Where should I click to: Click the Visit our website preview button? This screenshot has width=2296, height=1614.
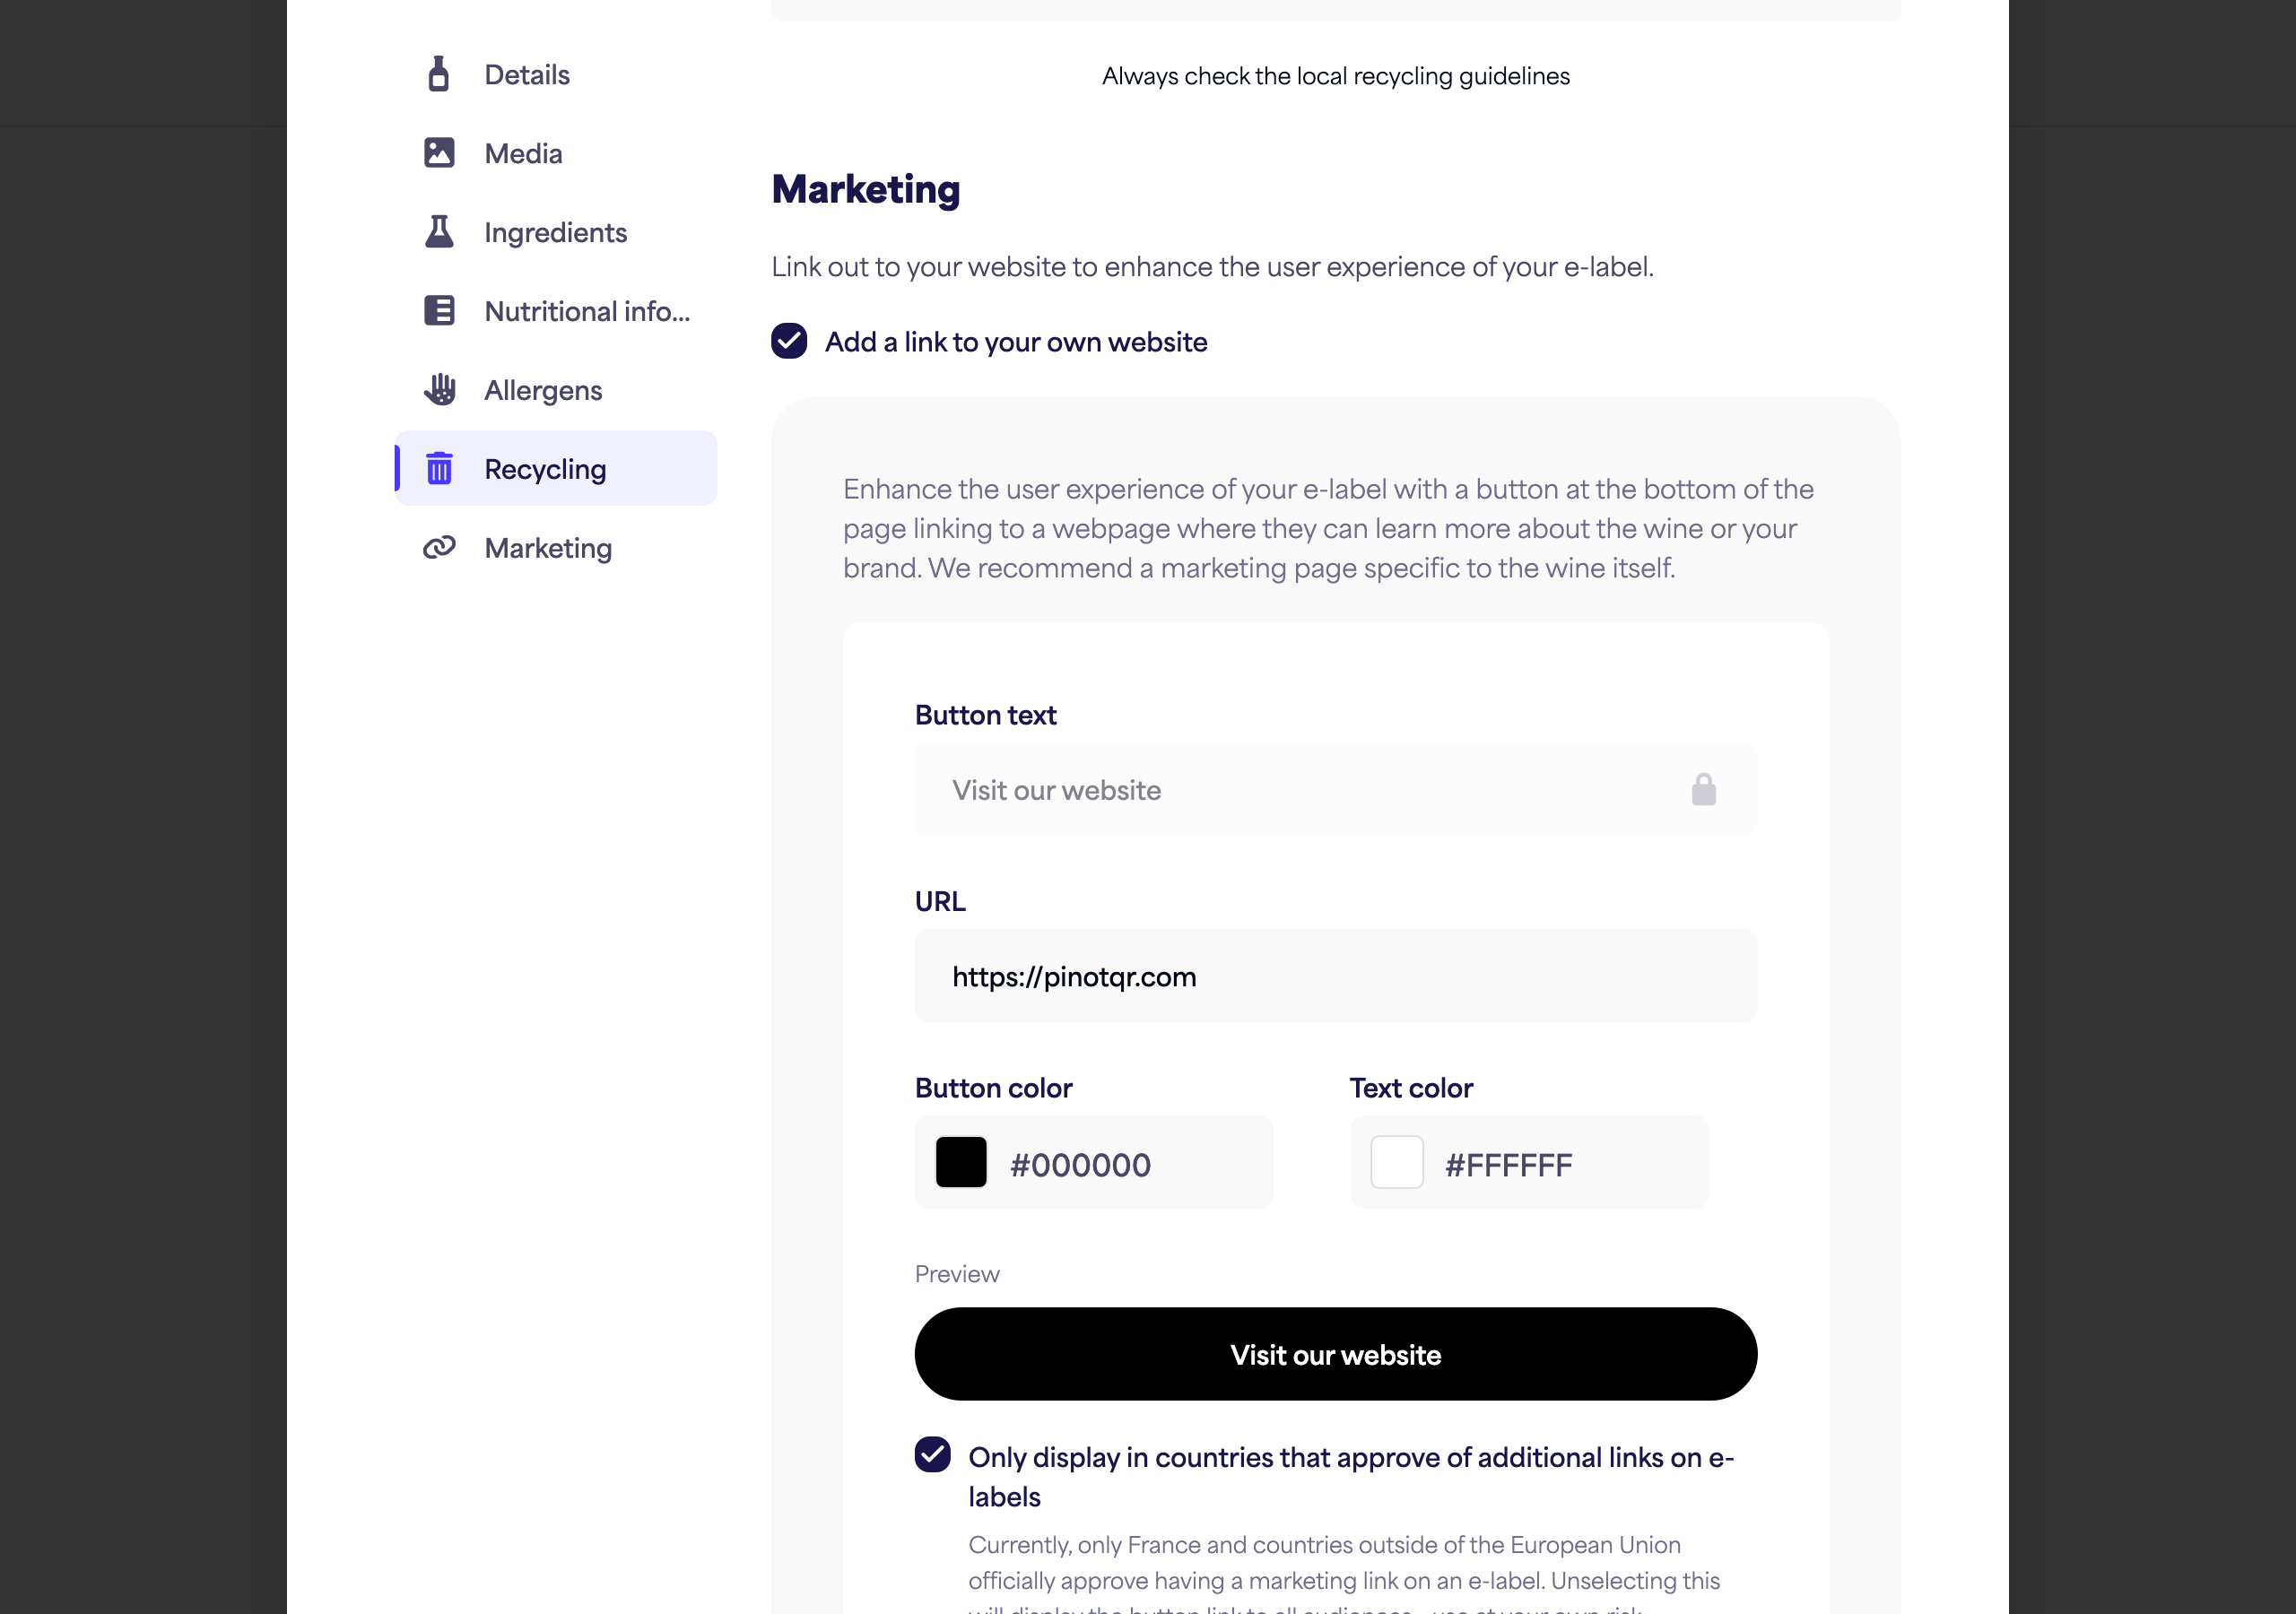(x=1335, y=1354)
